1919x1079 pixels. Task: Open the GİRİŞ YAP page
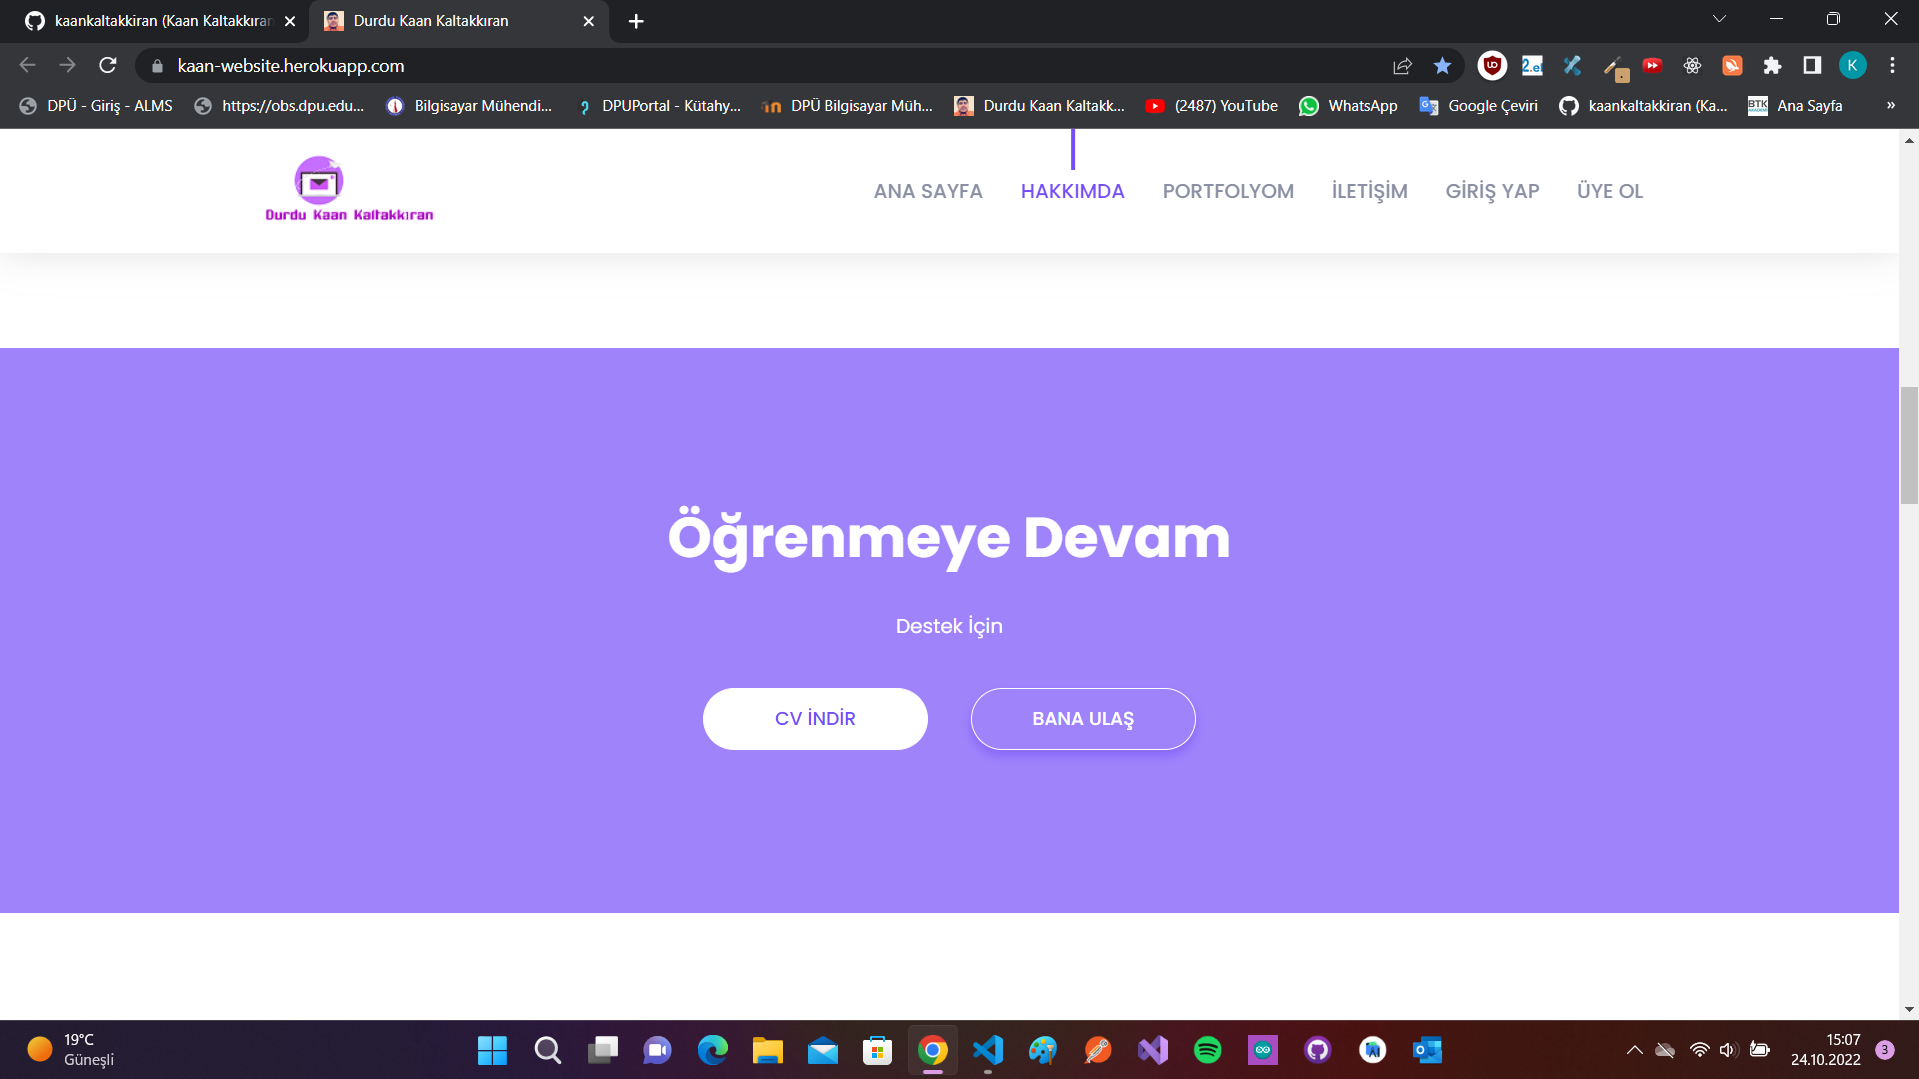1492,191
